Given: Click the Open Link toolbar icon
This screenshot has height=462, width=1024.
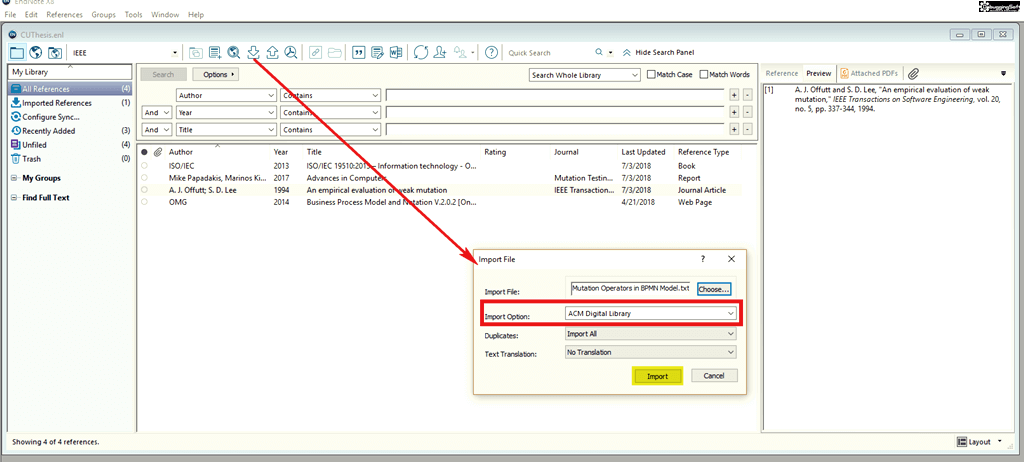Looking at the screenshot, I should click(x=315, y=53).
